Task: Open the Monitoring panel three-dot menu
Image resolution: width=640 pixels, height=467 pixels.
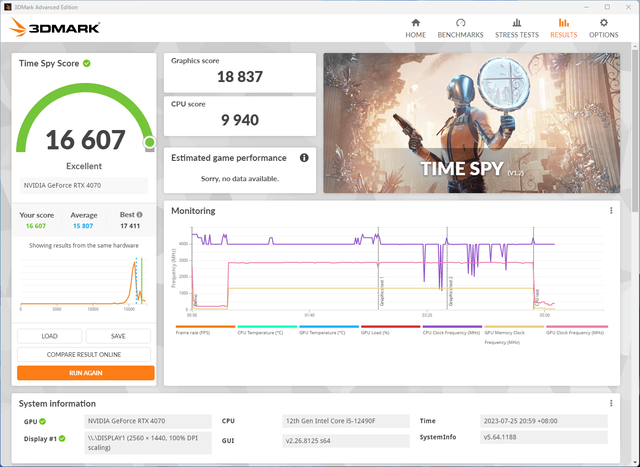Action: (x=611, y=211)
